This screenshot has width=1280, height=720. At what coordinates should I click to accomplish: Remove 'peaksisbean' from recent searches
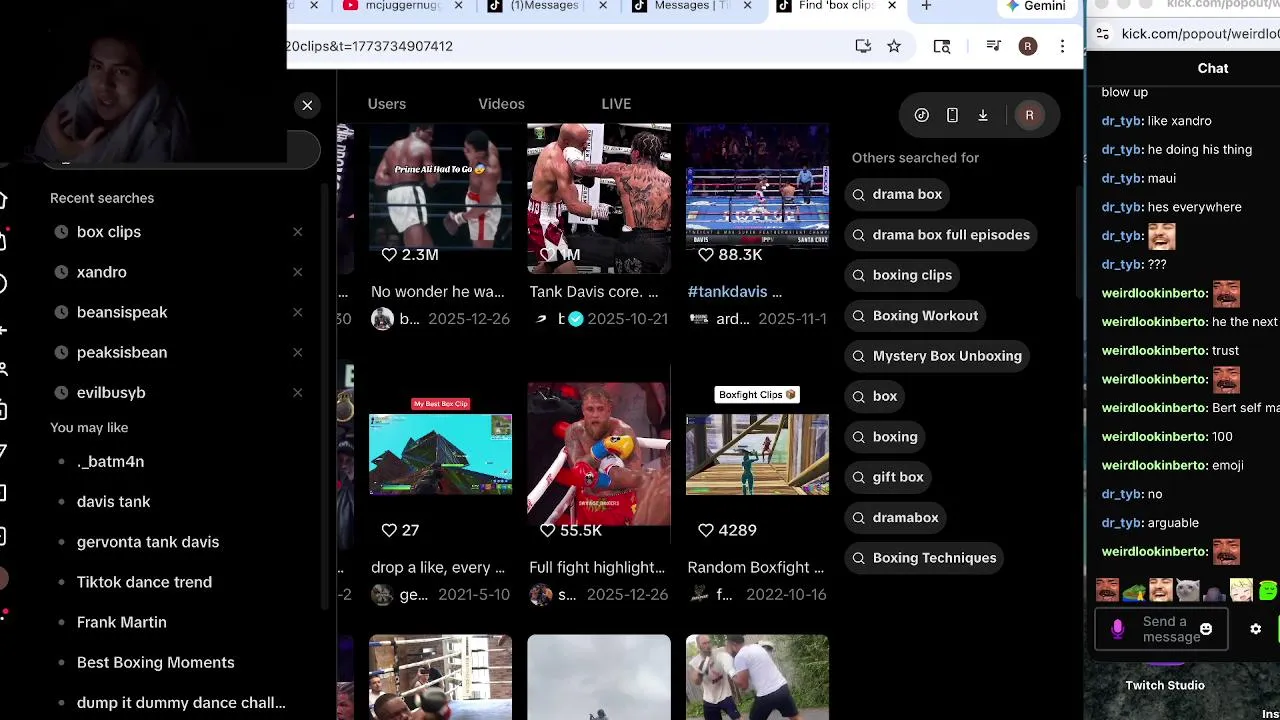point(298,352)
